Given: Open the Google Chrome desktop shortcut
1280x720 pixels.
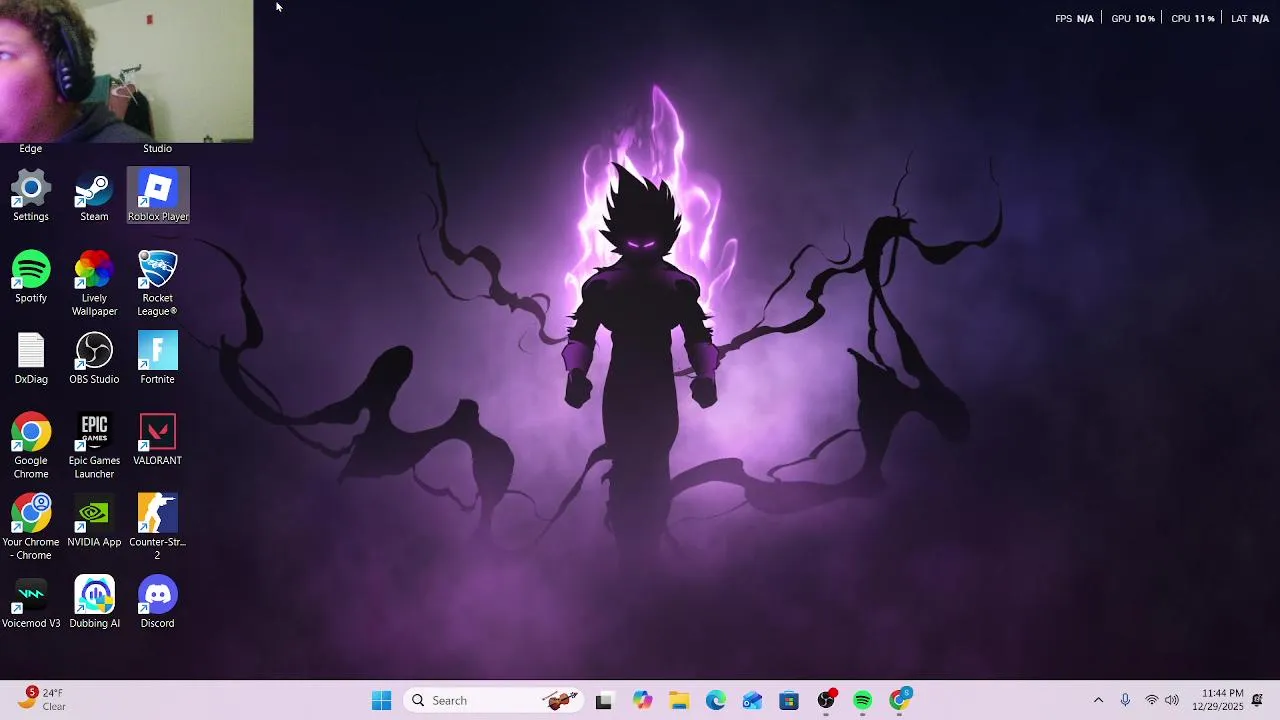Looking at the screenshot, I should [x=31, y=447].
